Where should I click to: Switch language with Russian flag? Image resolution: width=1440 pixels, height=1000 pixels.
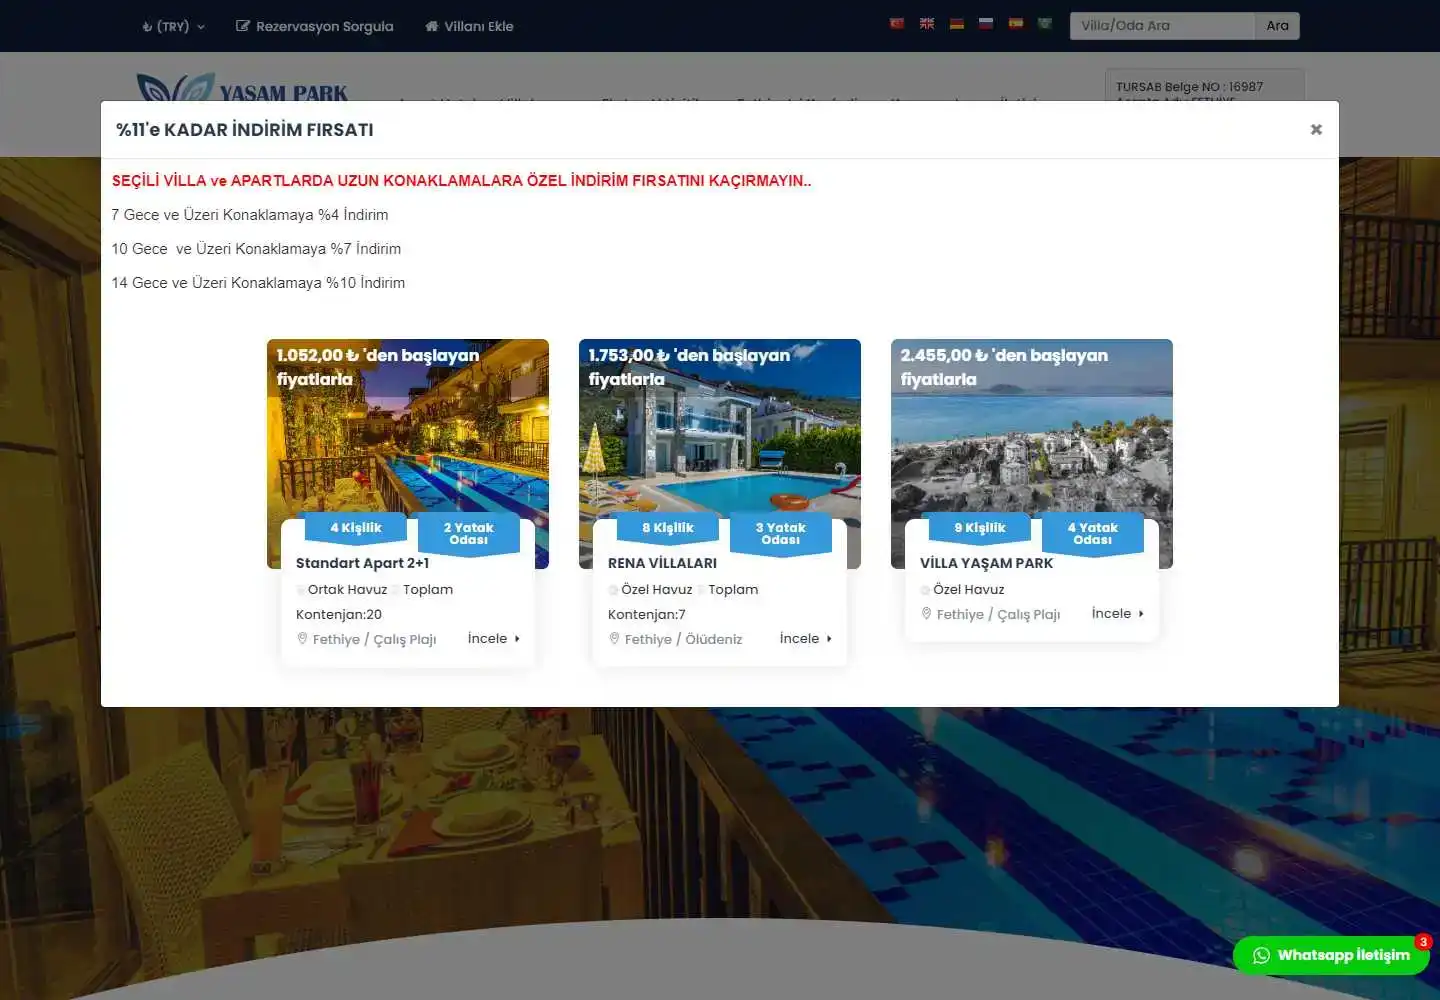pos(986,23)
